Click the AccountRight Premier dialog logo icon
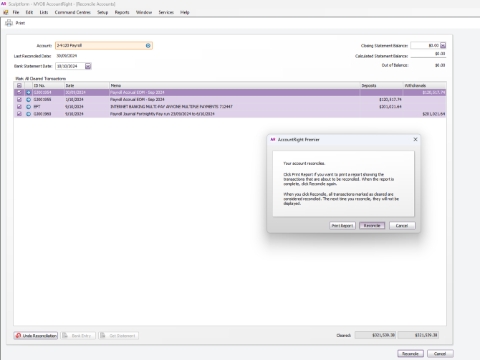Screen dimensions: 480x360 click(273, 140)
